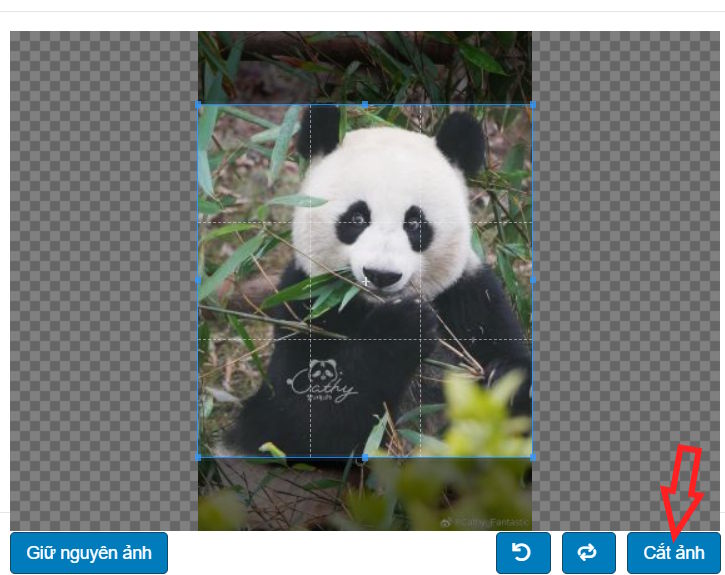Click the bottom-left crop handle
Viewport: 725px width, 575px height.
[198, 457]
